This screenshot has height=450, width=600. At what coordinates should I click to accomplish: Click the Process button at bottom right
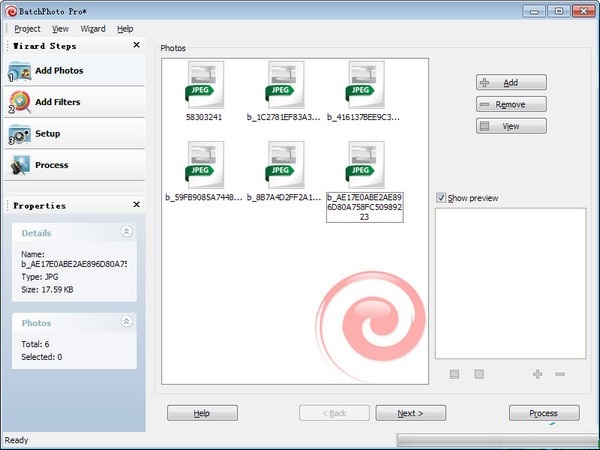coord(544,413)
